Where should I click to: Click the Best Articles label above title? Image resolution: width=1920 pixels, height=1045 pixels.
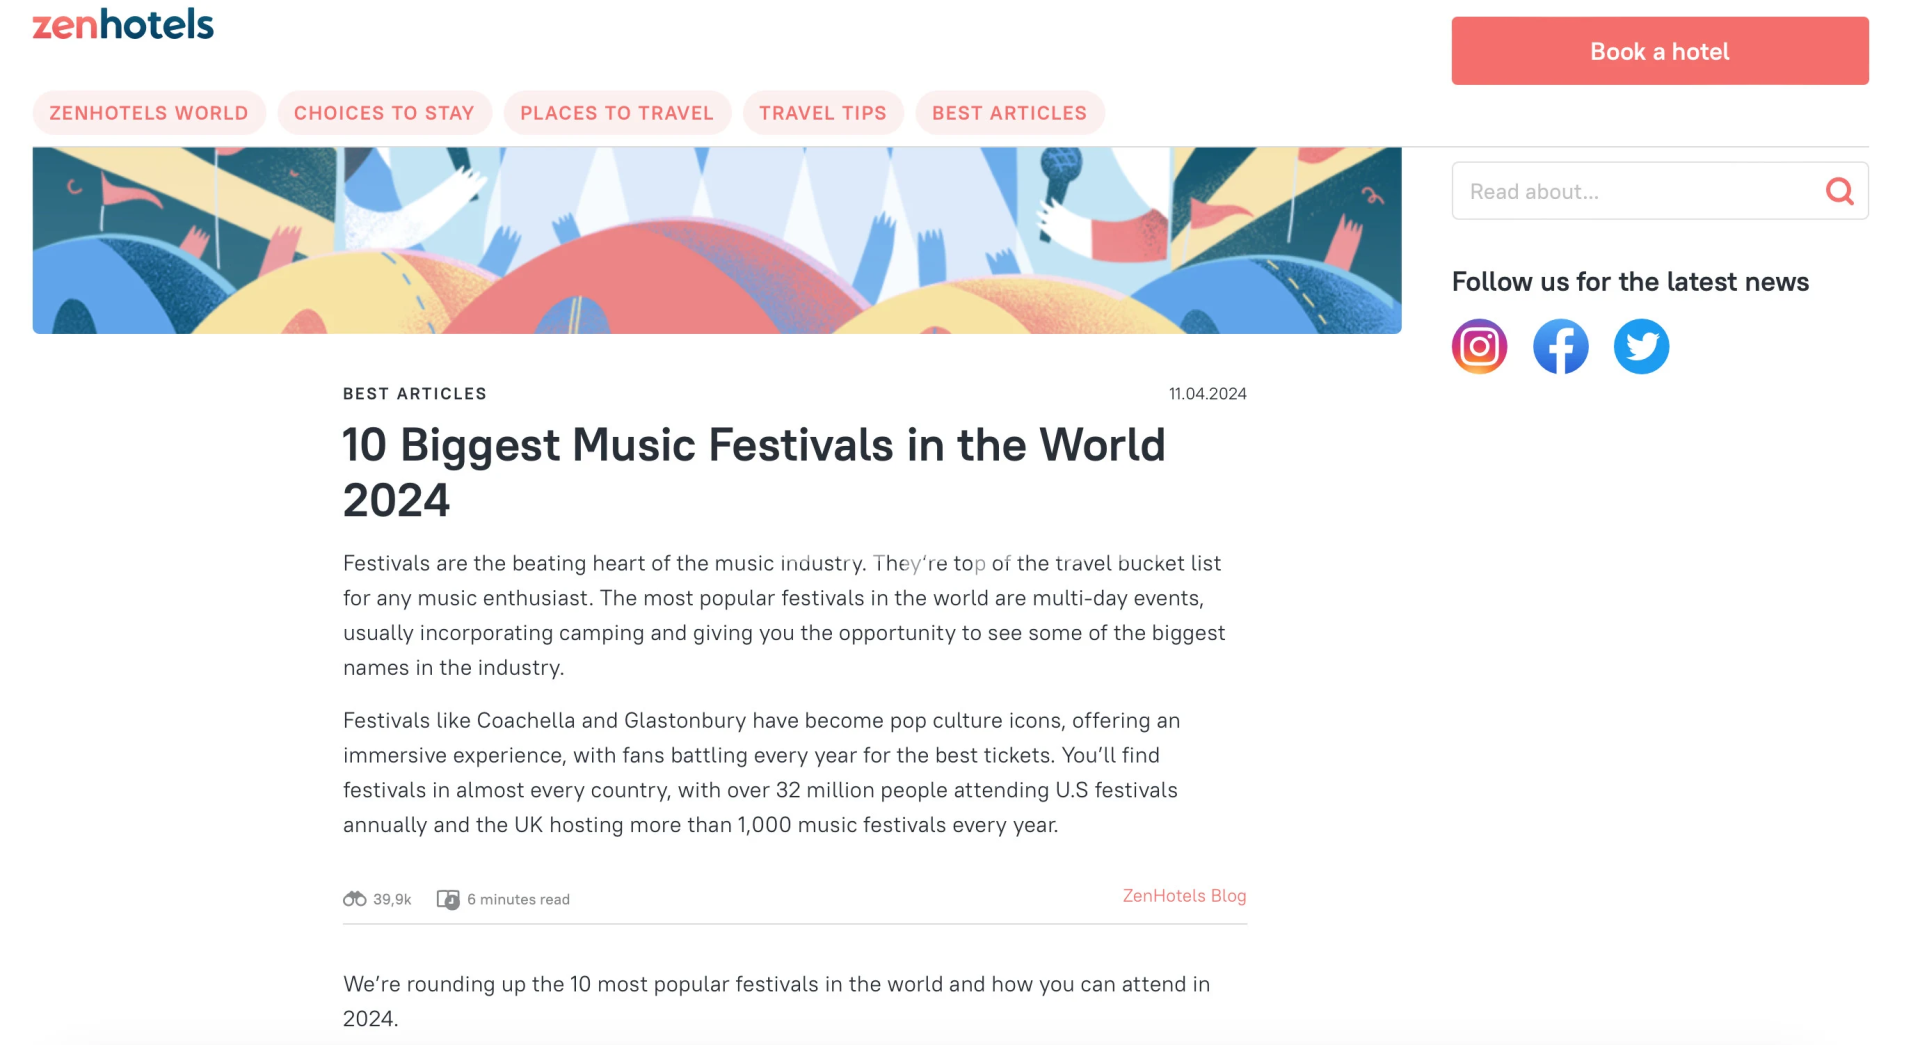tap(415, 394)
